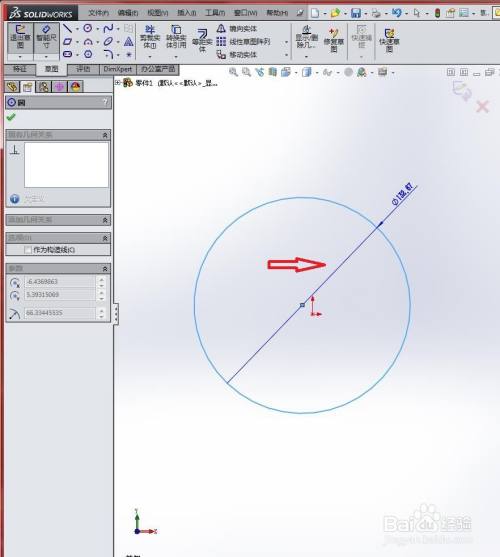Select the Spline sketch tool
Image resolution: width=500 pixels, height=557 pixels.
(x=108, y=28)
